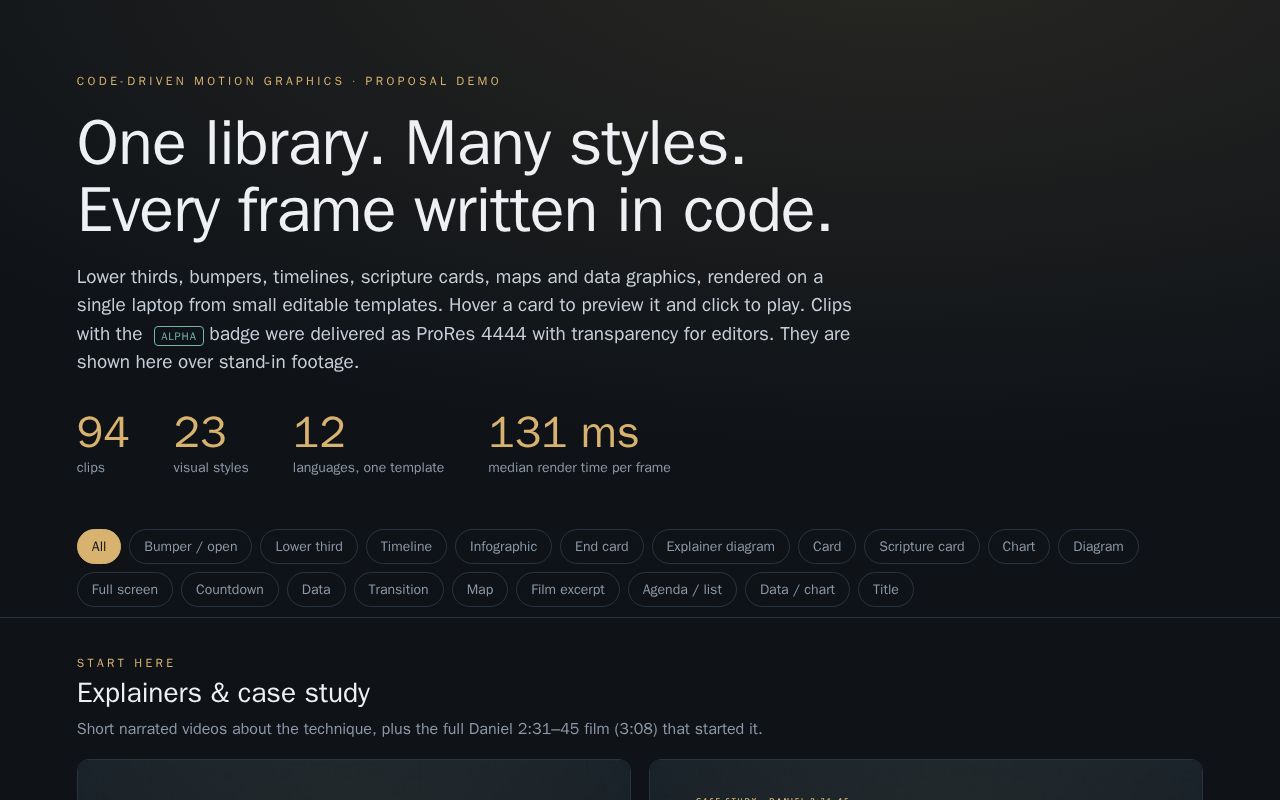The image size is (1280, 800).
Task: Select the Chart filter pill
Action: tap(1019, 546)
